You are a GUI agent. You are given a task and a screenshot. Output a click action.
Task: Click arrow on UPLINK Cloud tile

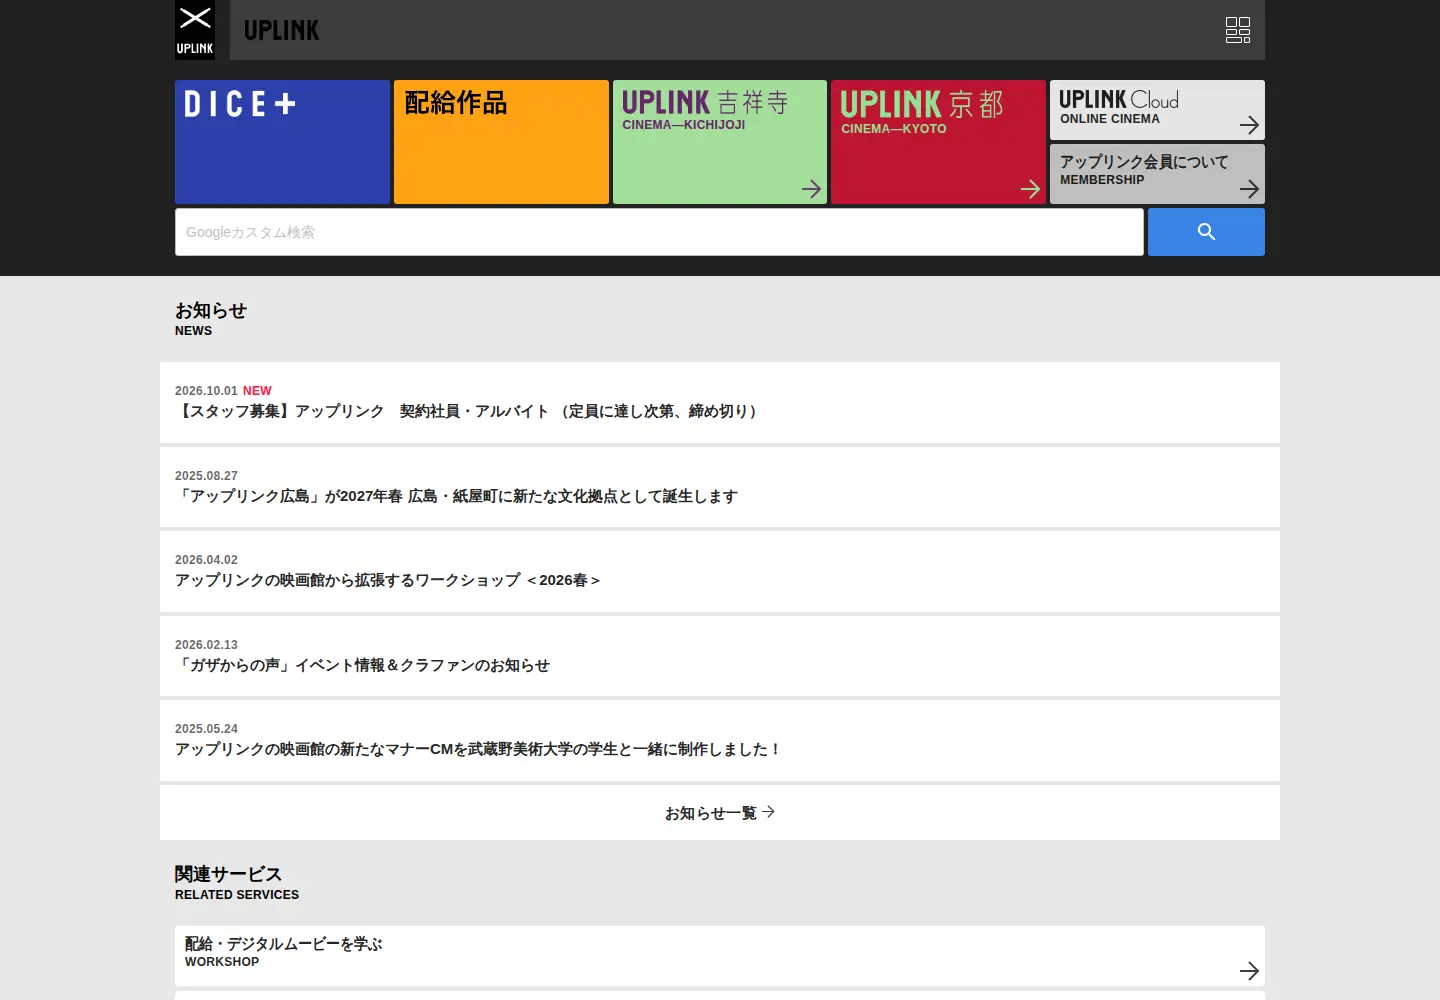coord(1249,125)
